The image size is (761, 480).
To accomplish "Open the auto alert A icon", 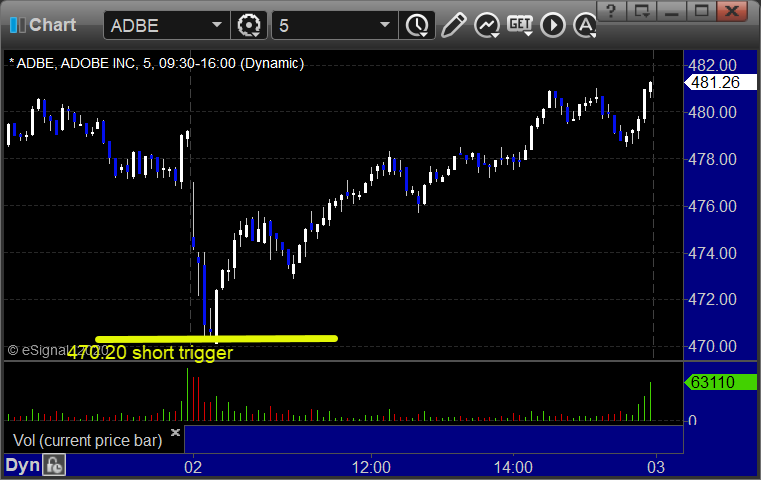I will [x=585, y=25].
